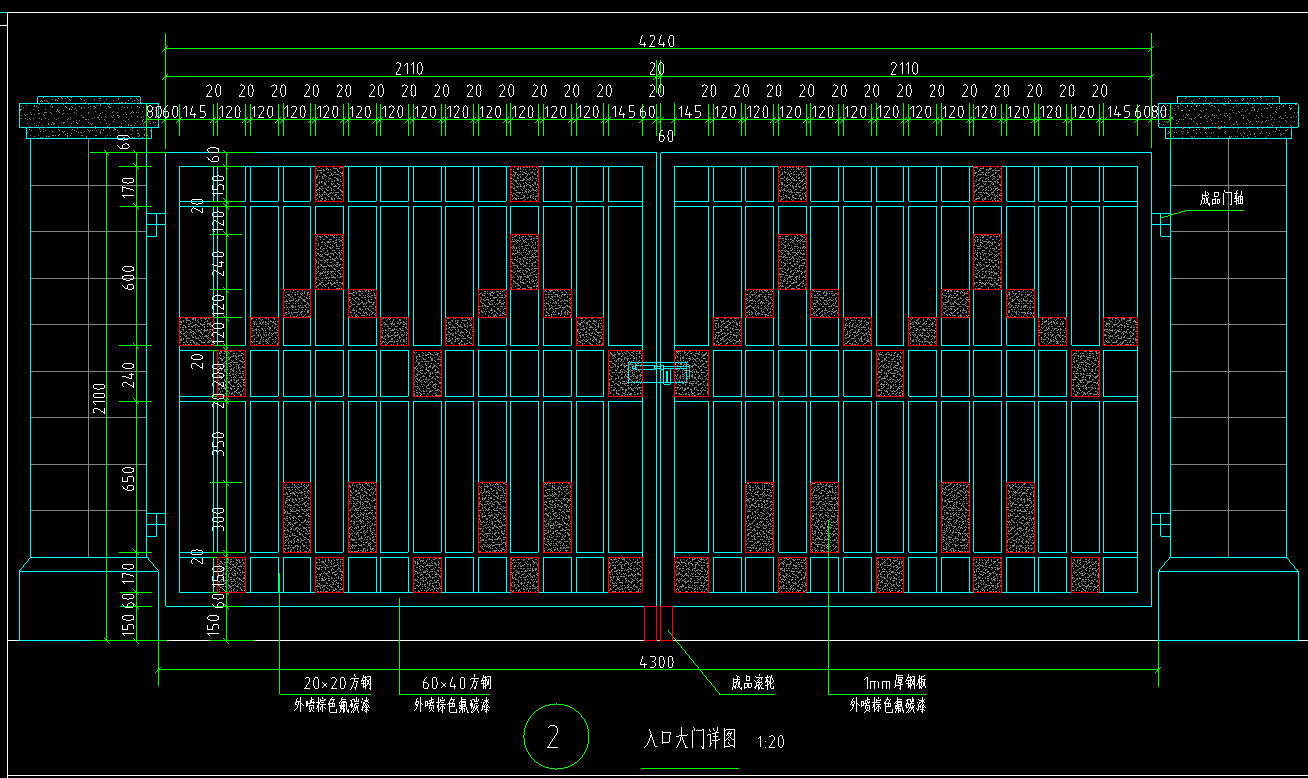
Task: Click the circled detail number 2
Action: (x=556, y=737)
